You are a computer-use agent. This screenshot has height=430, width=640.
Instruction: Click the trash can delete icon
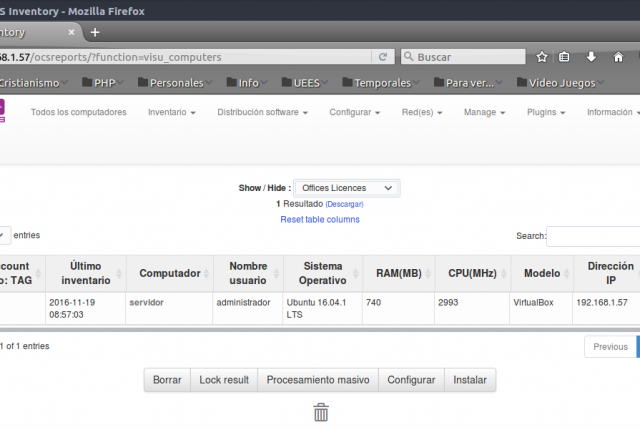321,412
